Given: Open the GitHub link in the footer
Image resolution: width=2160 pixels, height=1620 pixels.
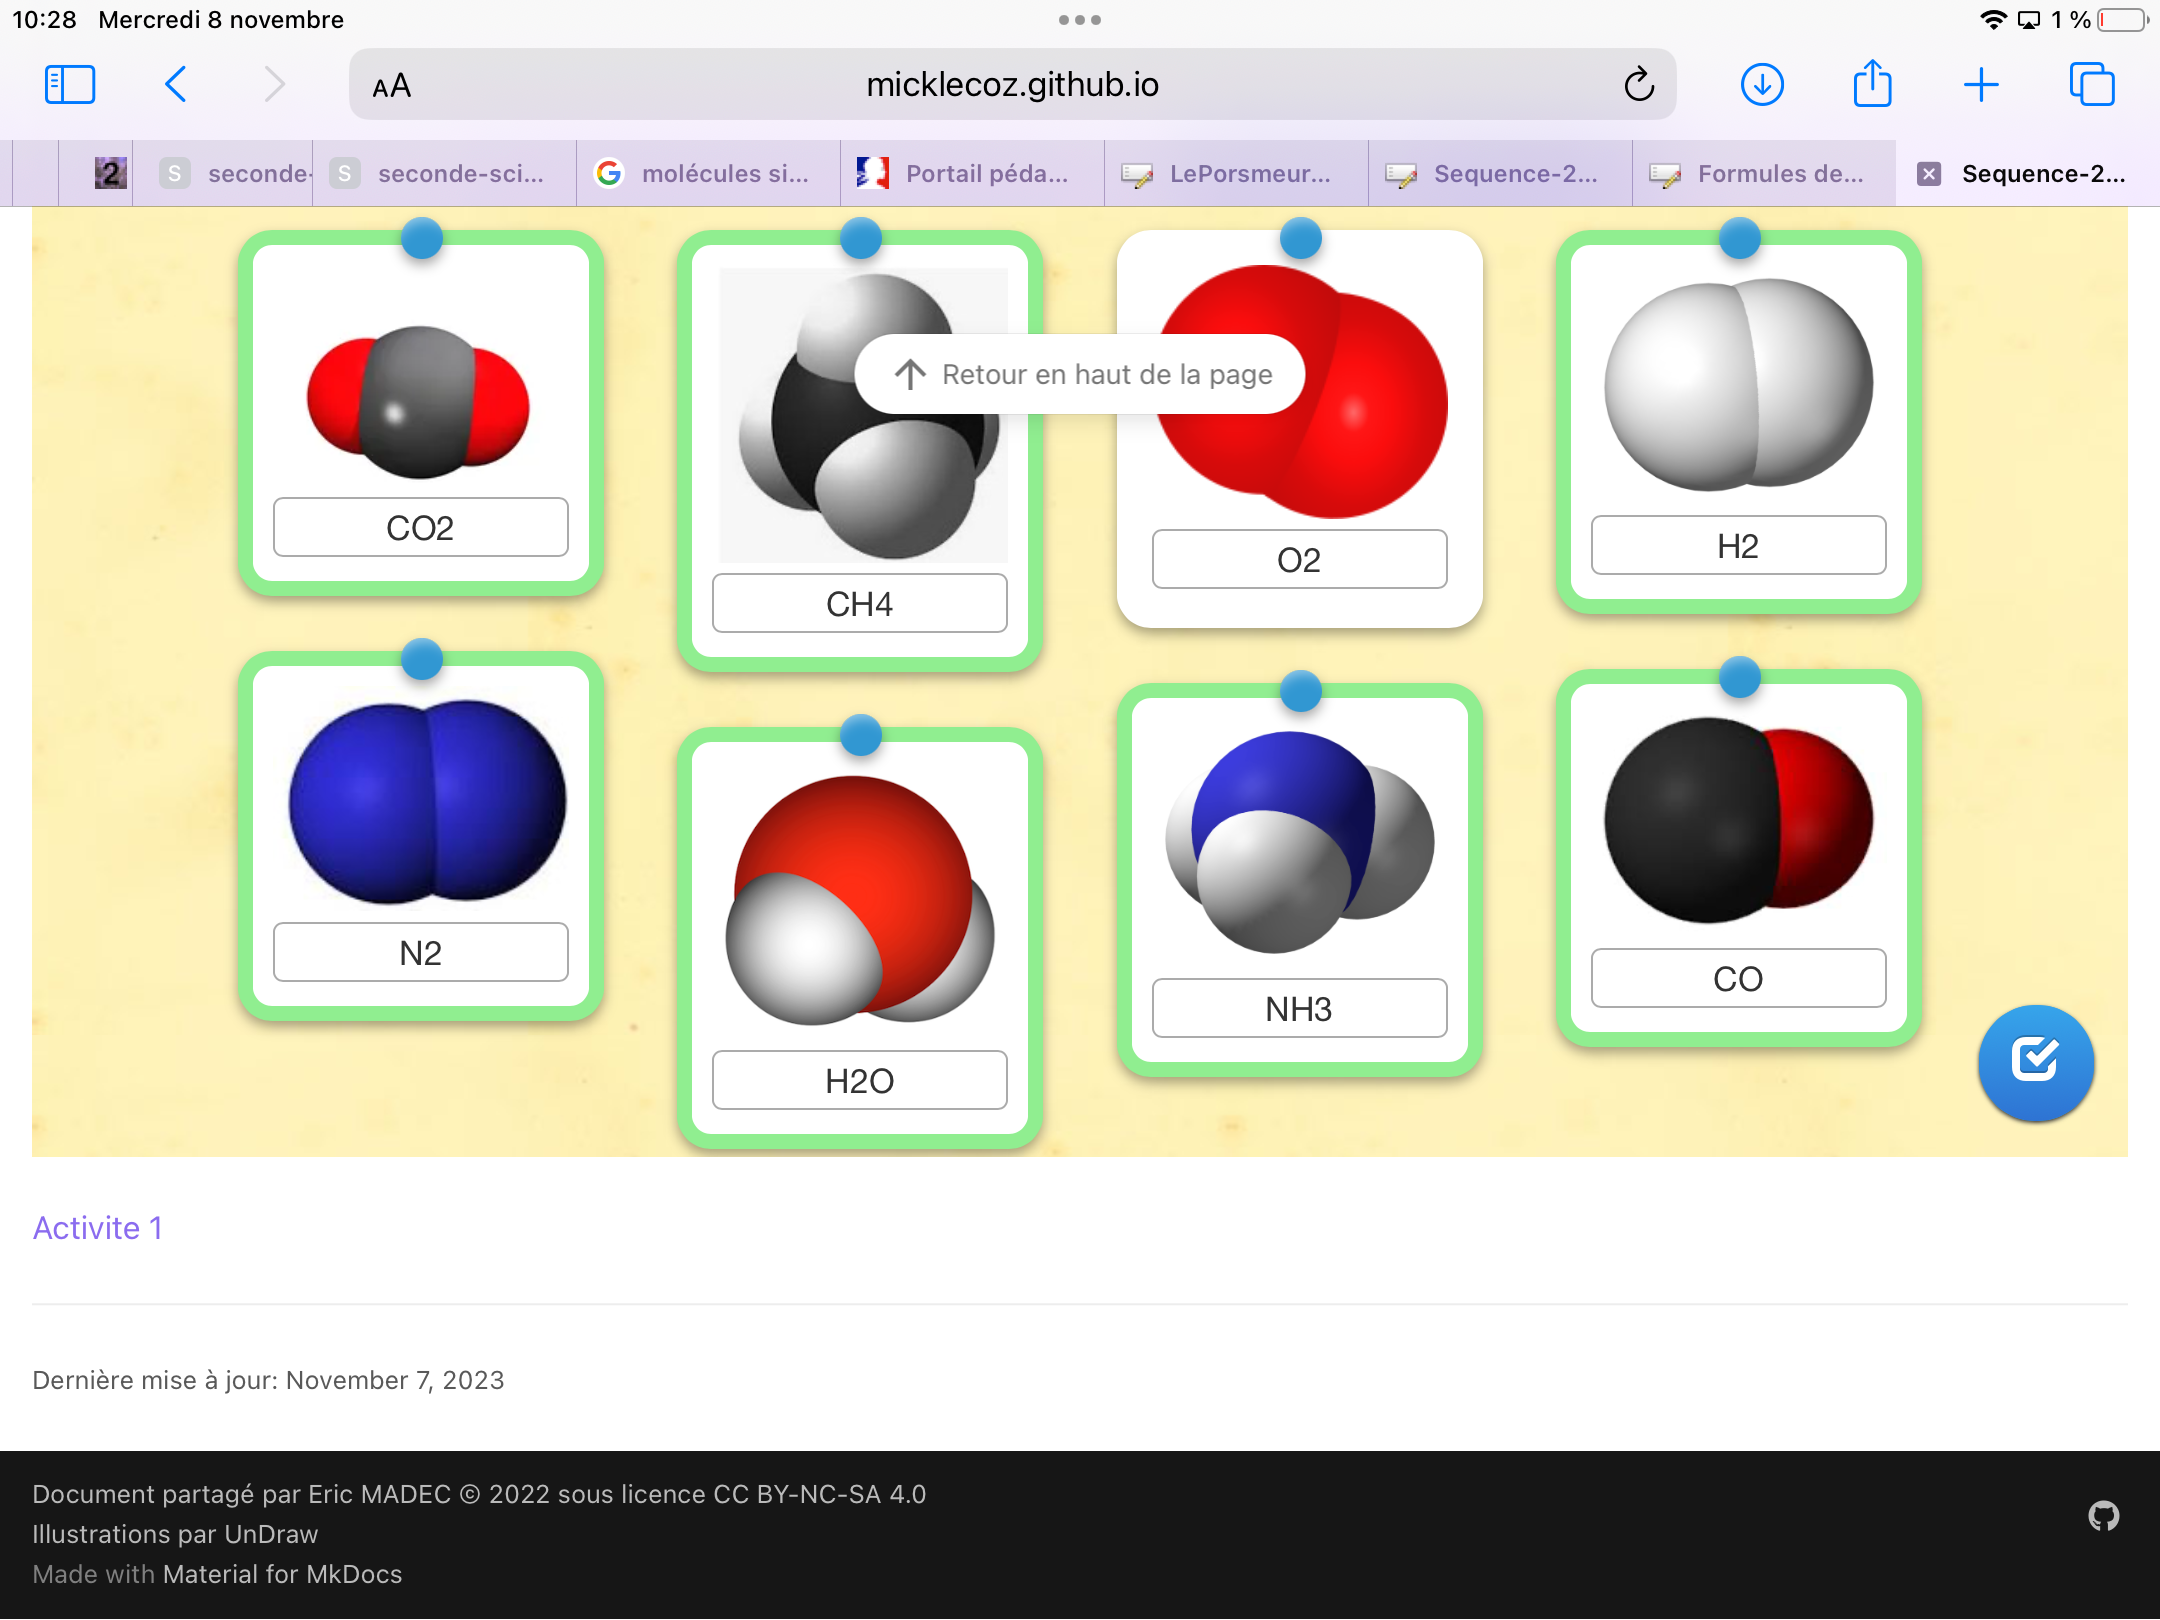Looking at the screenshot, I should pos(2105,1516).
